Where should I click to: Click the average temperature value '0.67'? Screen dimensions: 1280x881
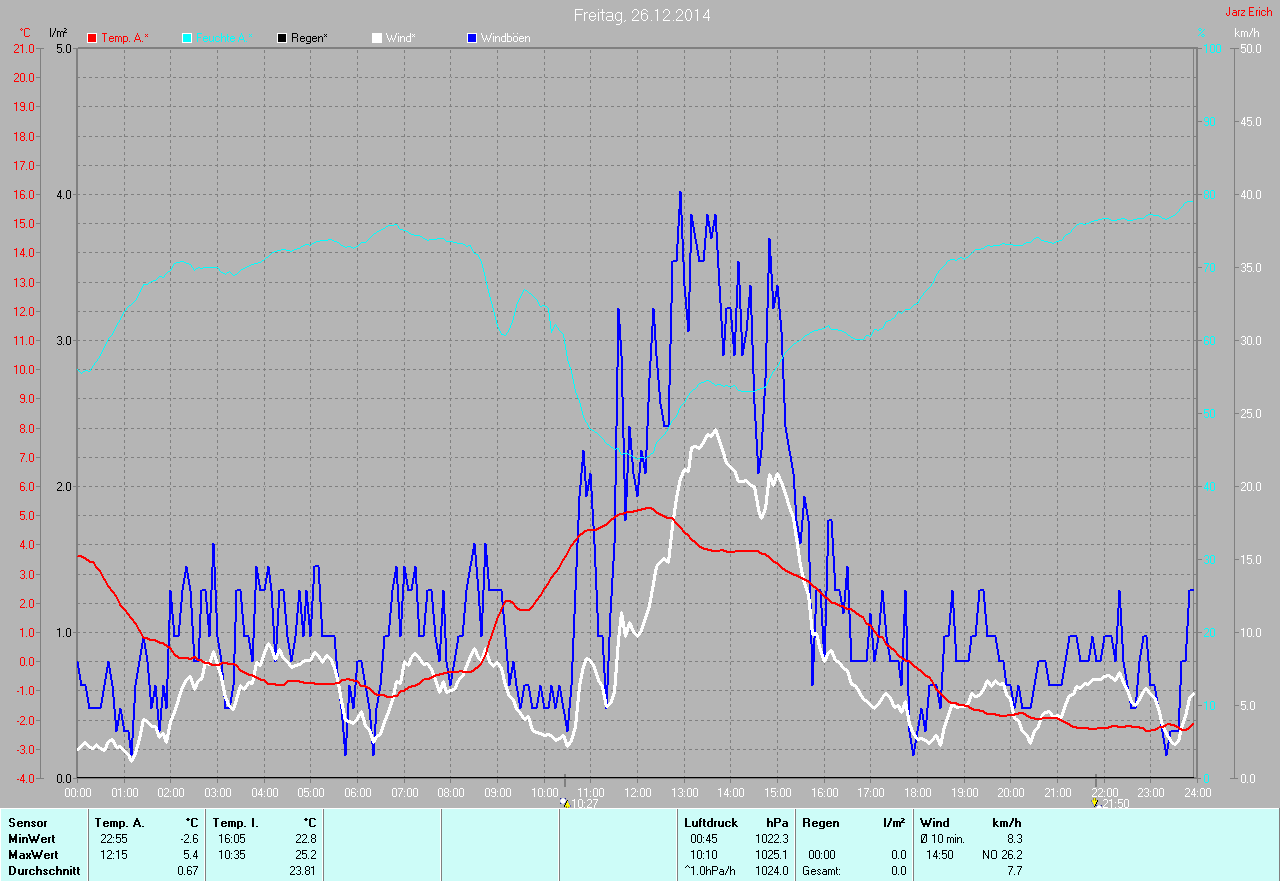click(188, 871)
